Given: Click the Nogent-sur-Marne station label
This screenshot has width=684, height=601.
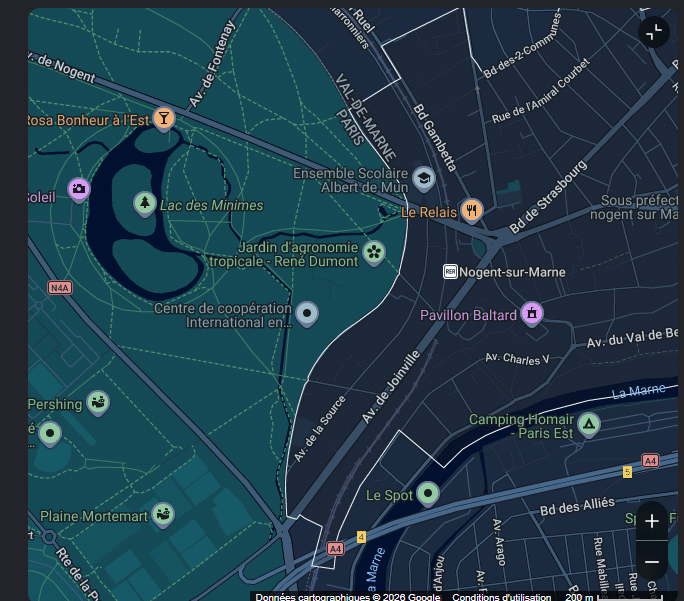Looking at the screenshot, I should 512,273.
